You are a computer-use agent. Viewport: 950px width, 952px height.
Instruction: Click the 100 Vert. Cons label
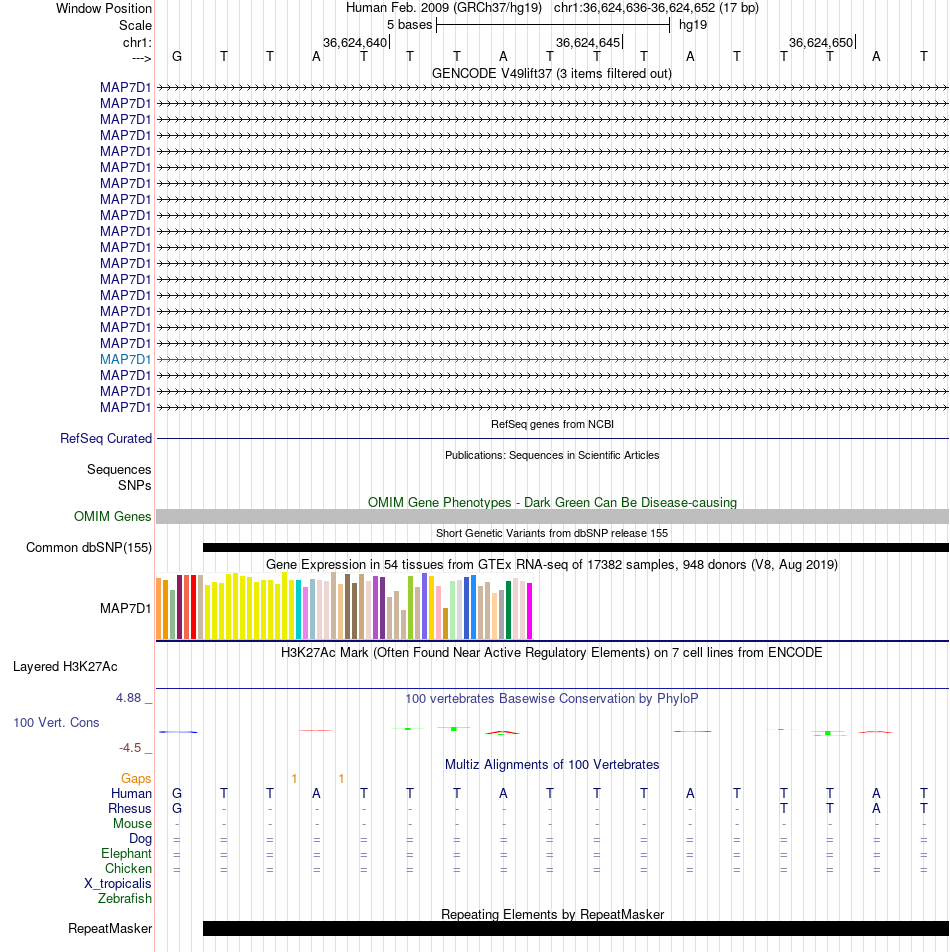tap(56, 722)
